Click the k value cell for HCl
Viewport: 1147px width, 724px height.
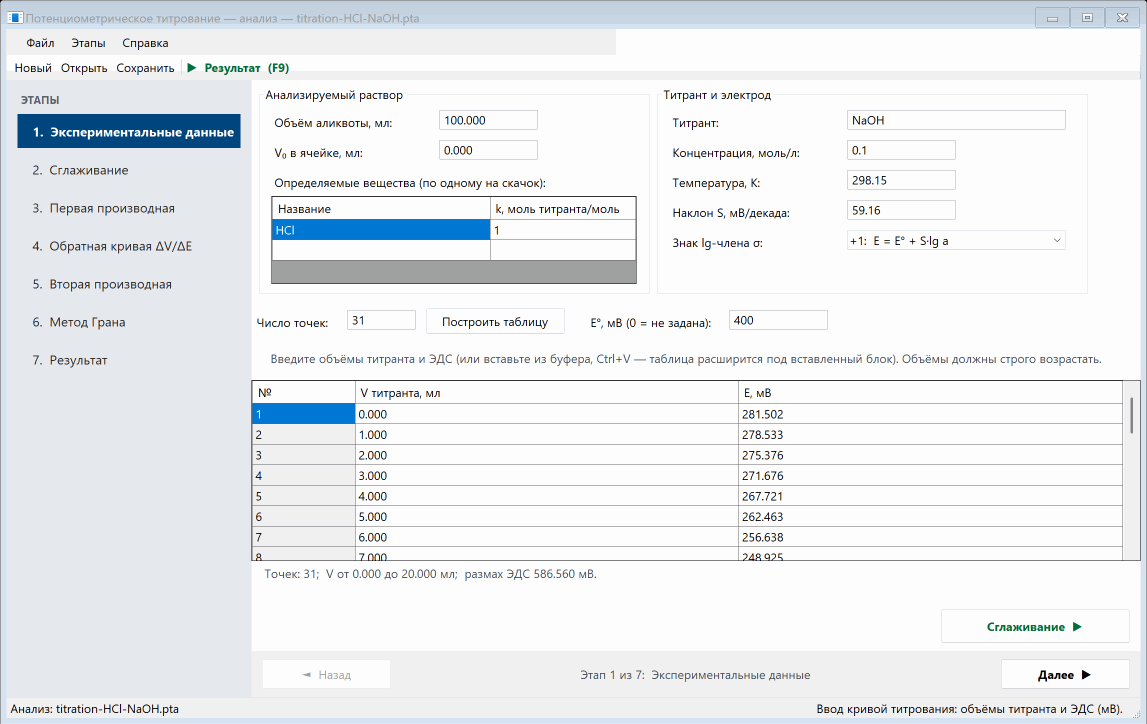[x=563, y=230]
